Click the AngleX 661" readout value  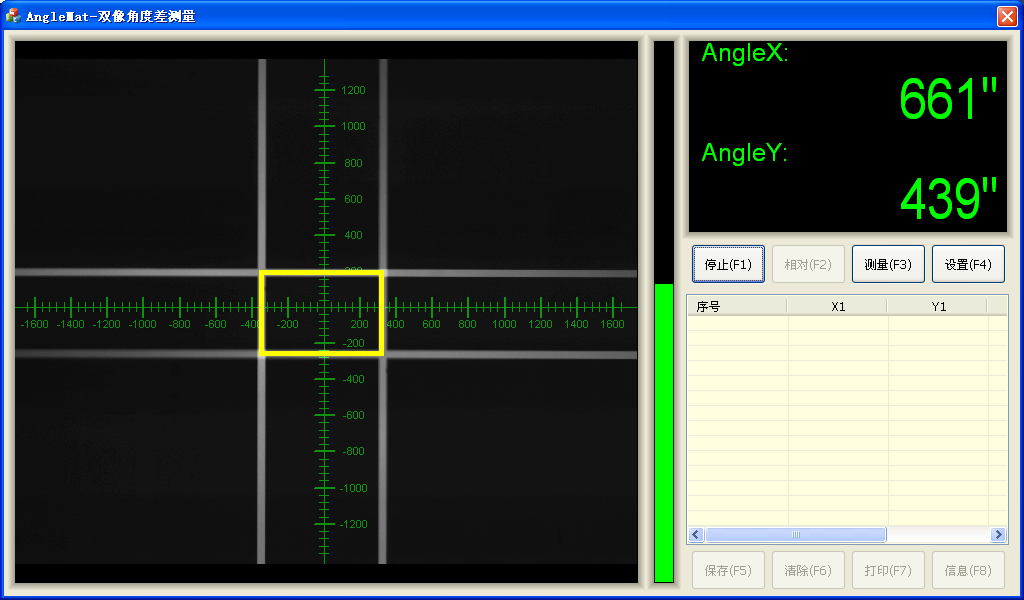point(947,99)
